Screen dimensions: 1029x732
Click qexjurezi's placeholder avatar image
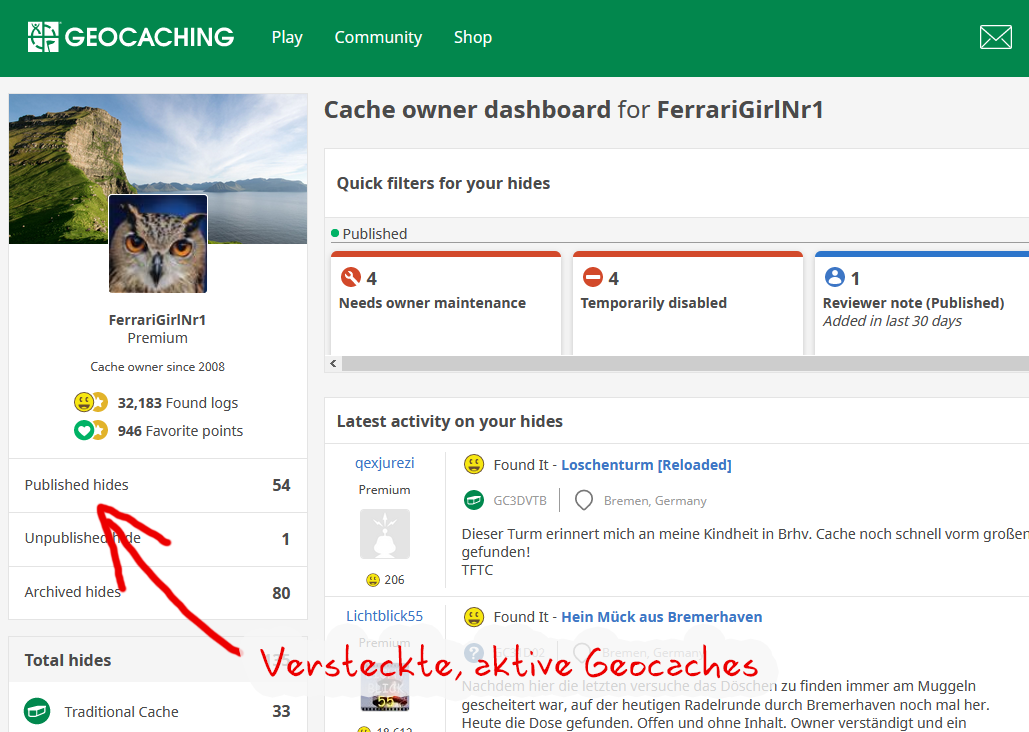(x=385, y=534)
